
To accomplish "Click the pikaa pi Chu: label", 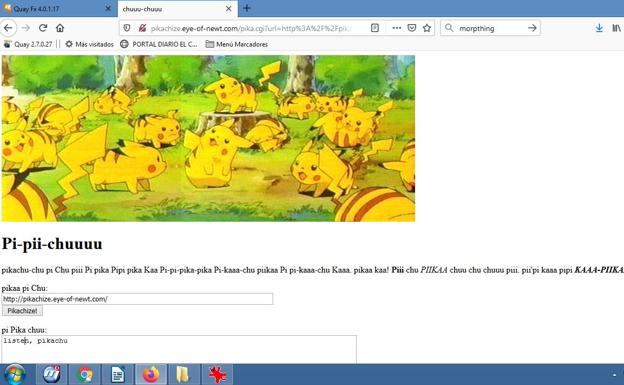I will (x=25, y=288).
